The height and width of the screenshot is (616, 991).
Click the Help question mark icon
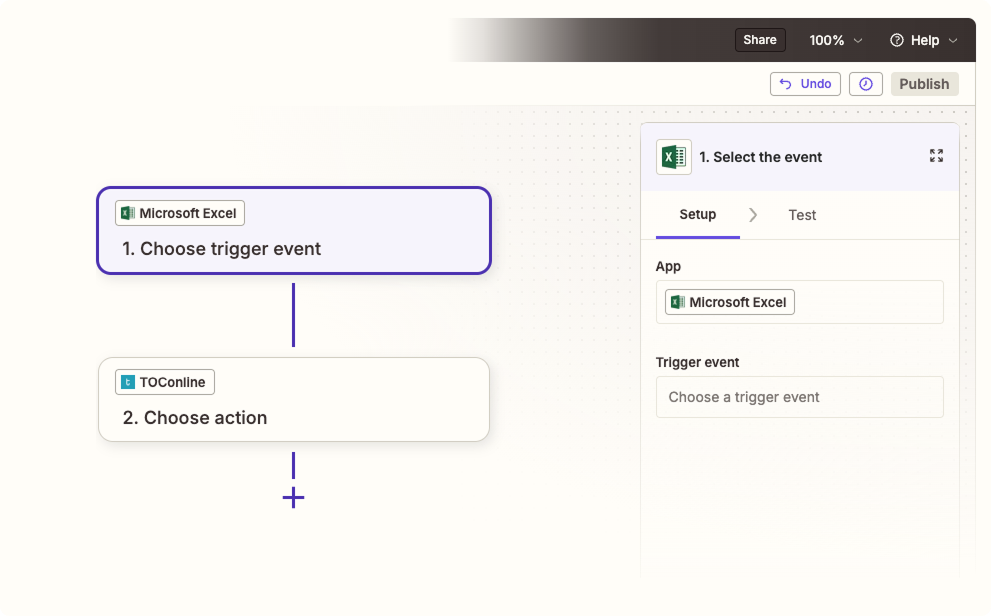[896, 40]
